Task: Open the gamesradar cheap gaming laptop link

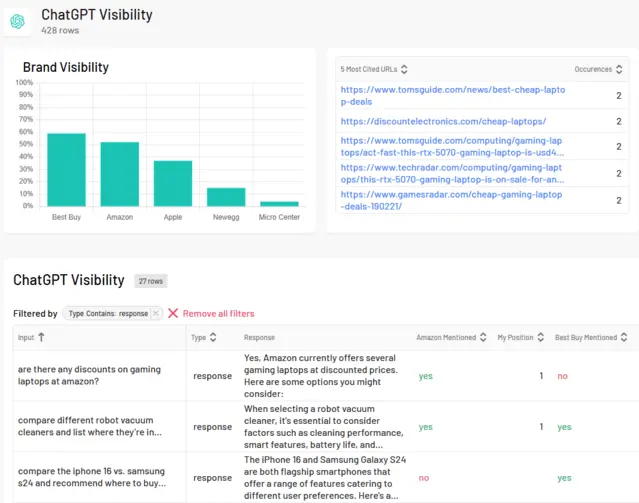Action: point(452,199)
